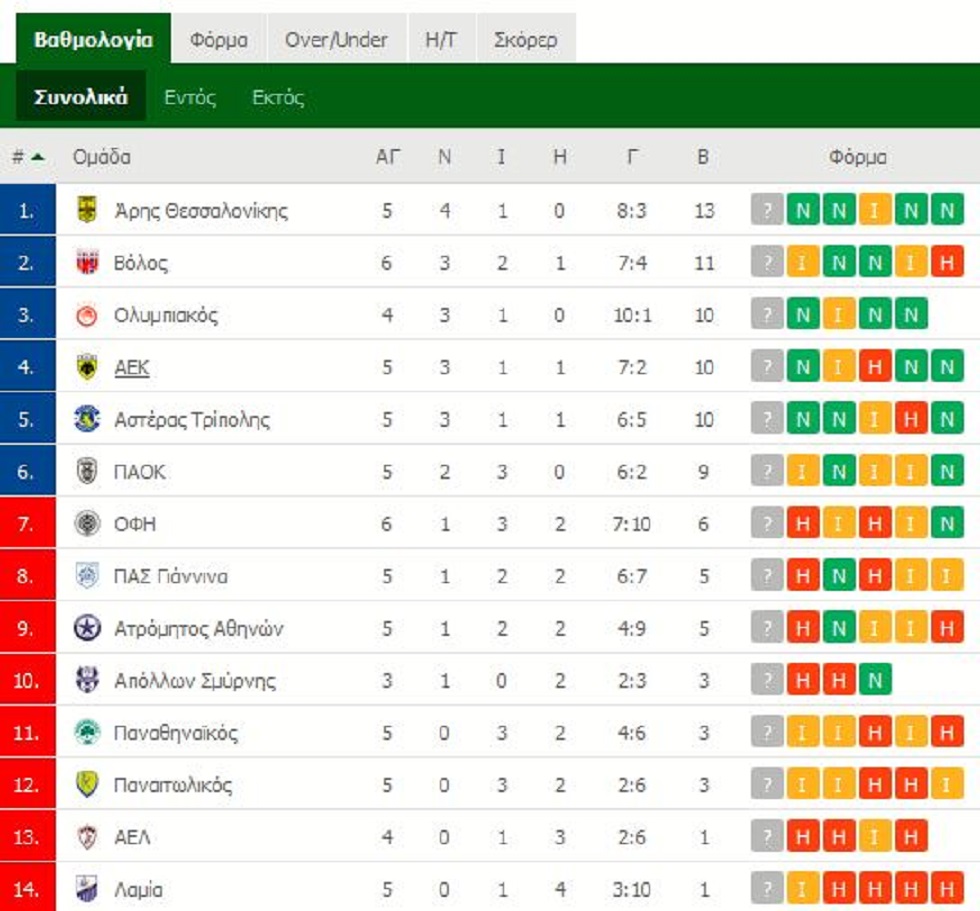Open the Σκόρερ tab
980x911 pixels.
[526, 39]
